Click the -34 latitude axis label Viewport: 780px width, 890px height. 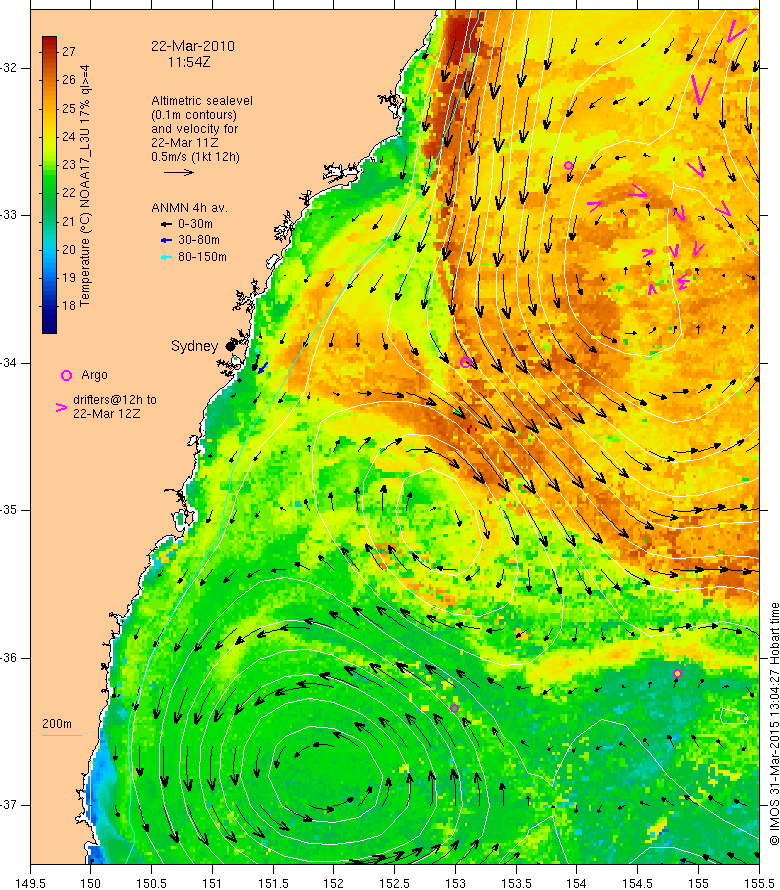[9, 363]
